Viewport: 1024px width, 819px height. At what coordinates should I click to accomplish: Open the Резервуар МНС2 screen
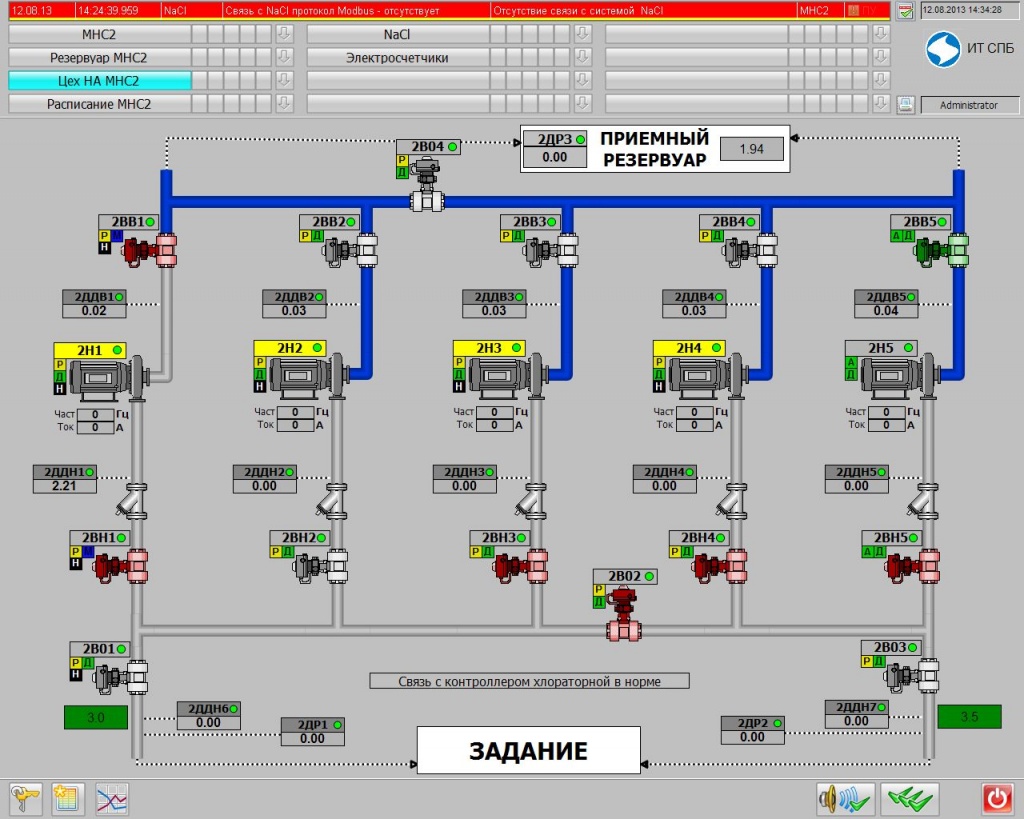click(99, 57)
